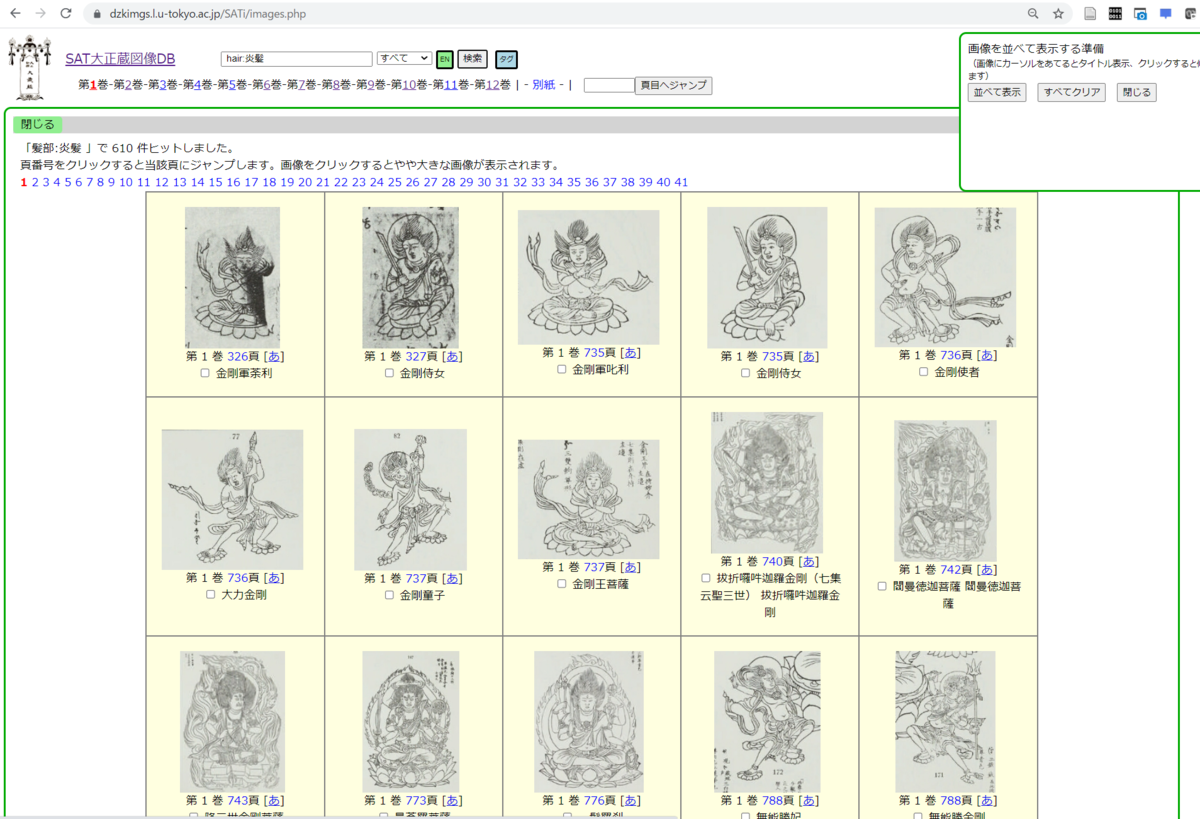Open the 閻曼徳迦菩薩 thumbnail image

pyautogui.click(x=945, y=490)
